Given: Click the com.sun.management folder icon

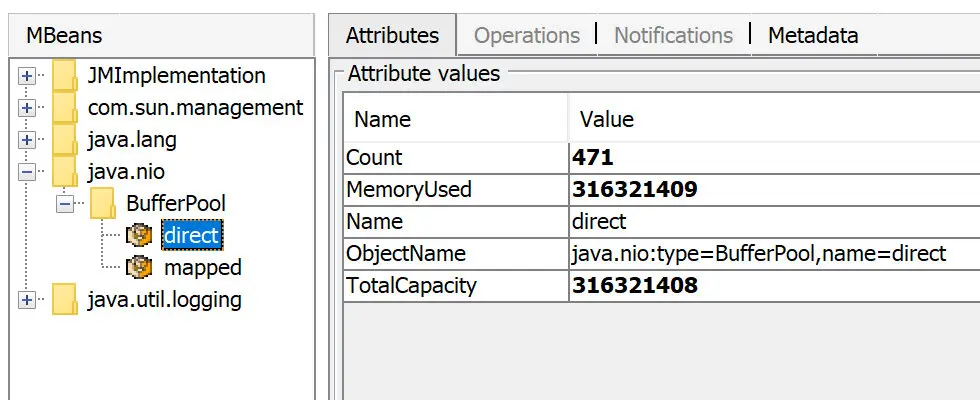Looking at the screenshot, I should coord(65,108).
